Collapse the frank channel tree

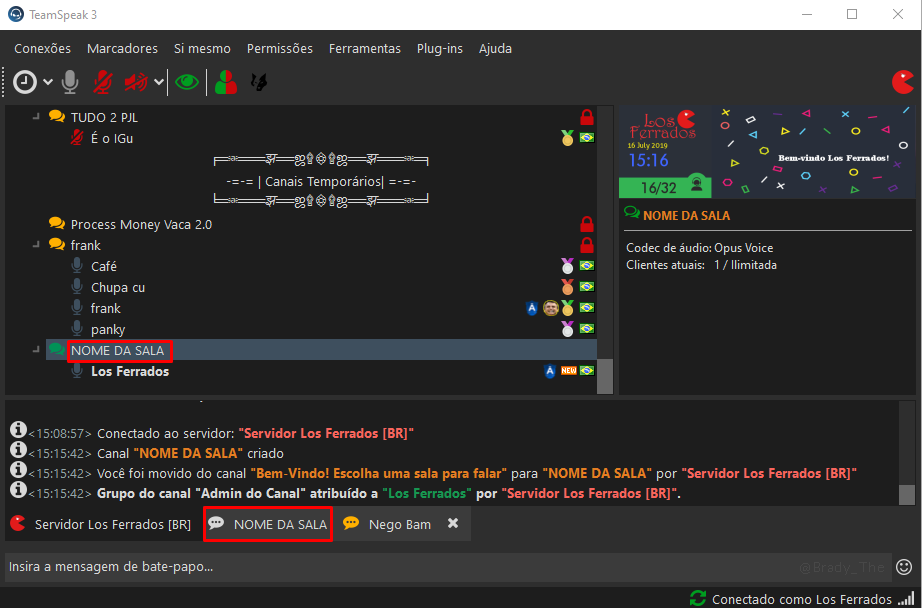click(x=35, y=245)
